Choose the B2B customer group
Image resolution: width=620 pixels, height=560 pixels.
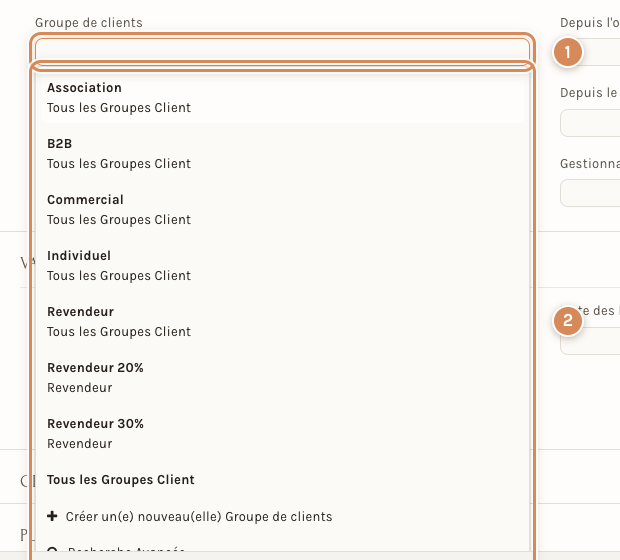(282, 153)
